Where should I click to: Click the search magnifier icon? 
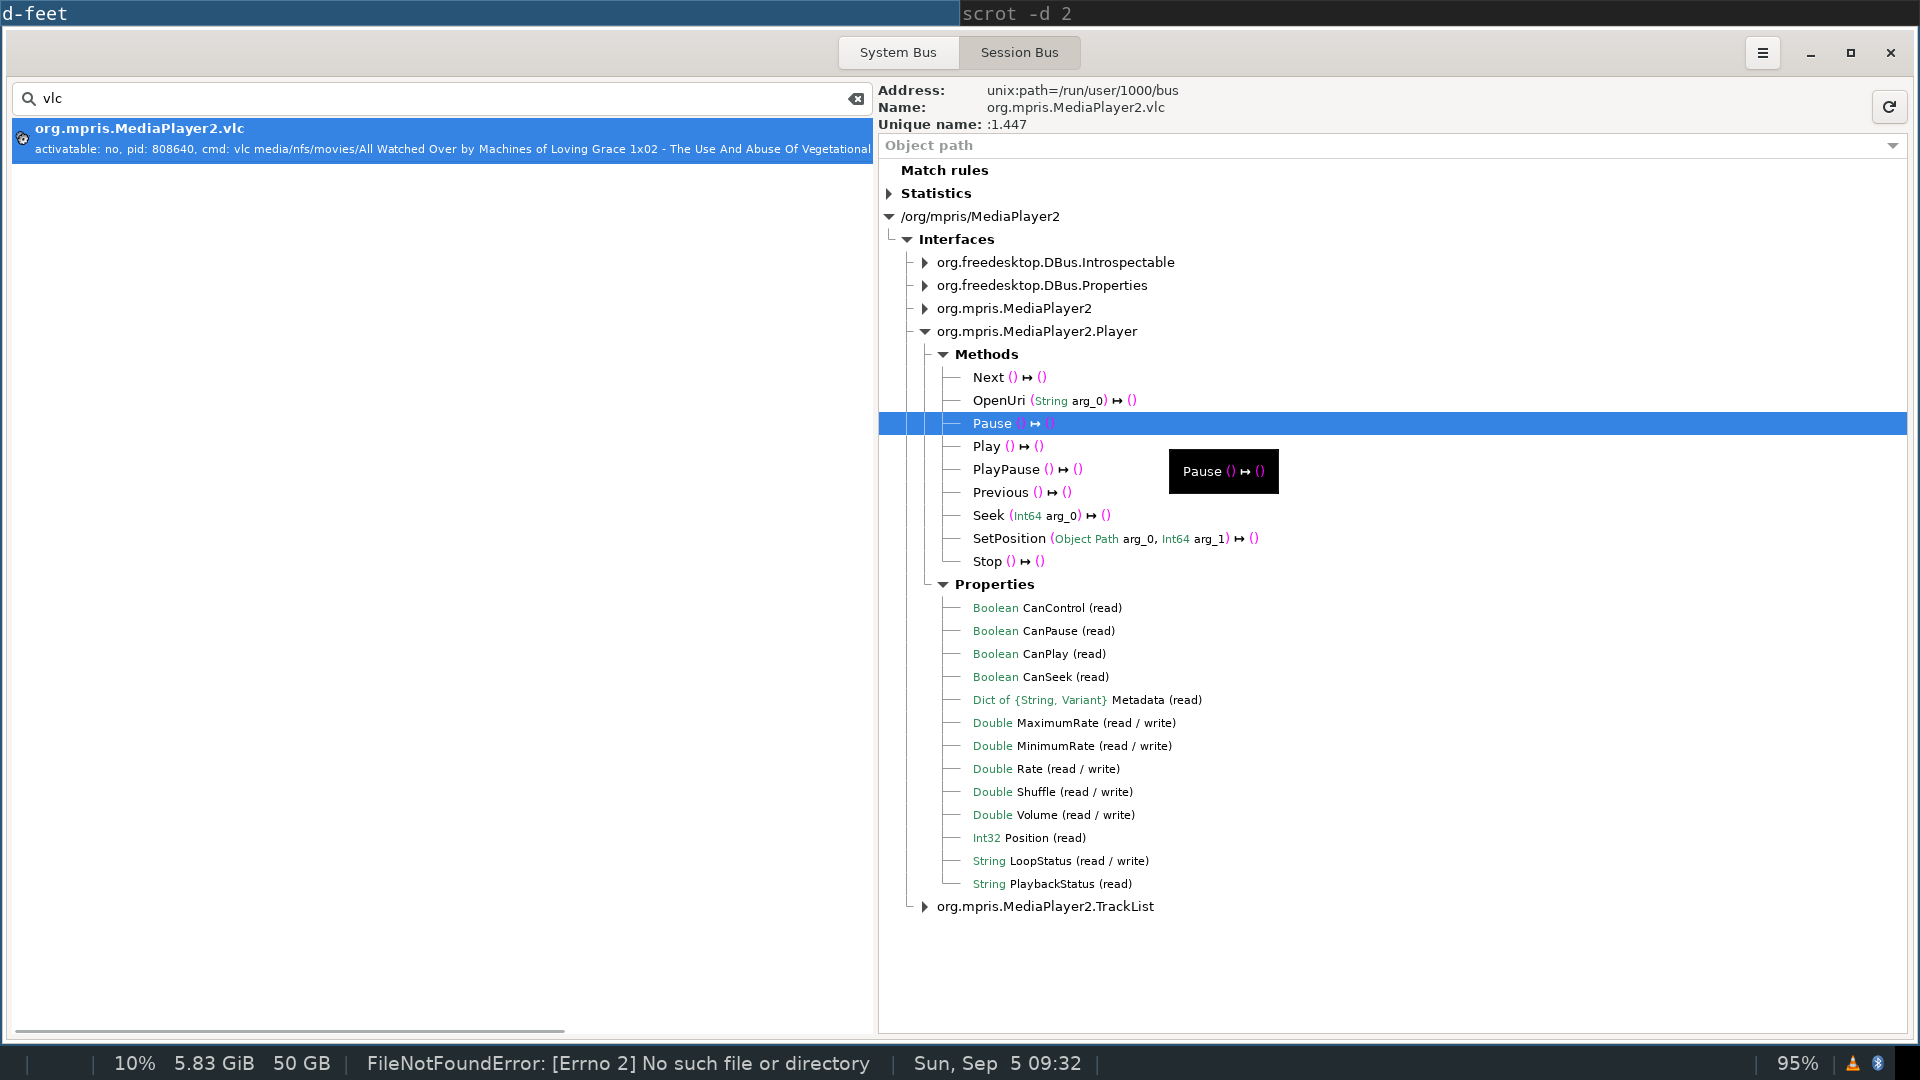click(29, 99)
